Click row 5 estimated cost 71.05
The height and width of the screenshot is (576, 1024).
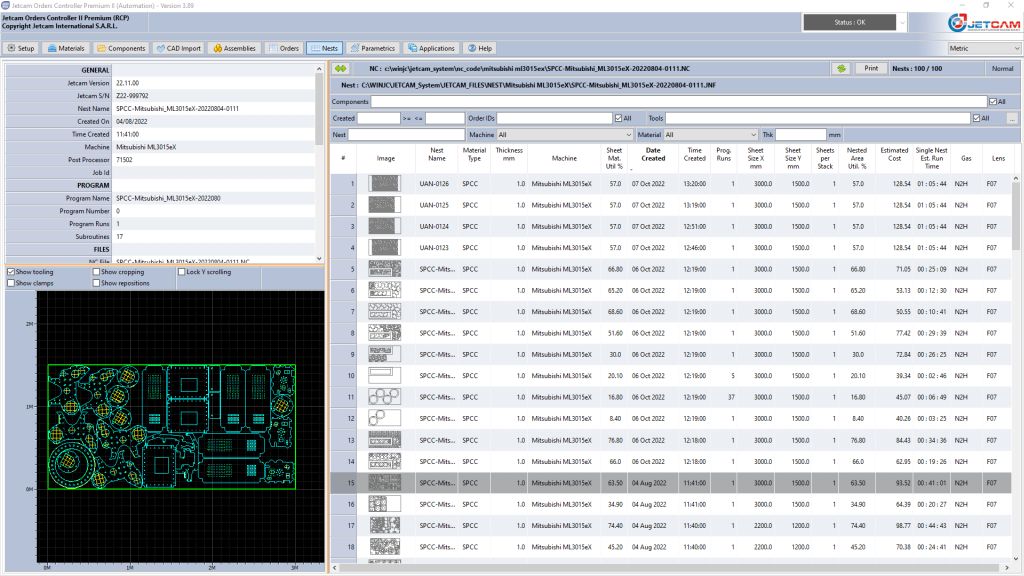click(x=903, y=269)
